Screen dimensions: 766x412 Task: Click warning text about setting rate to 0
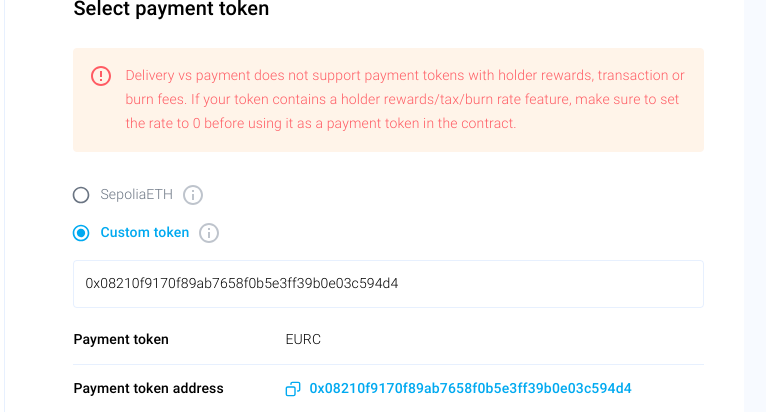coord(320,124)
